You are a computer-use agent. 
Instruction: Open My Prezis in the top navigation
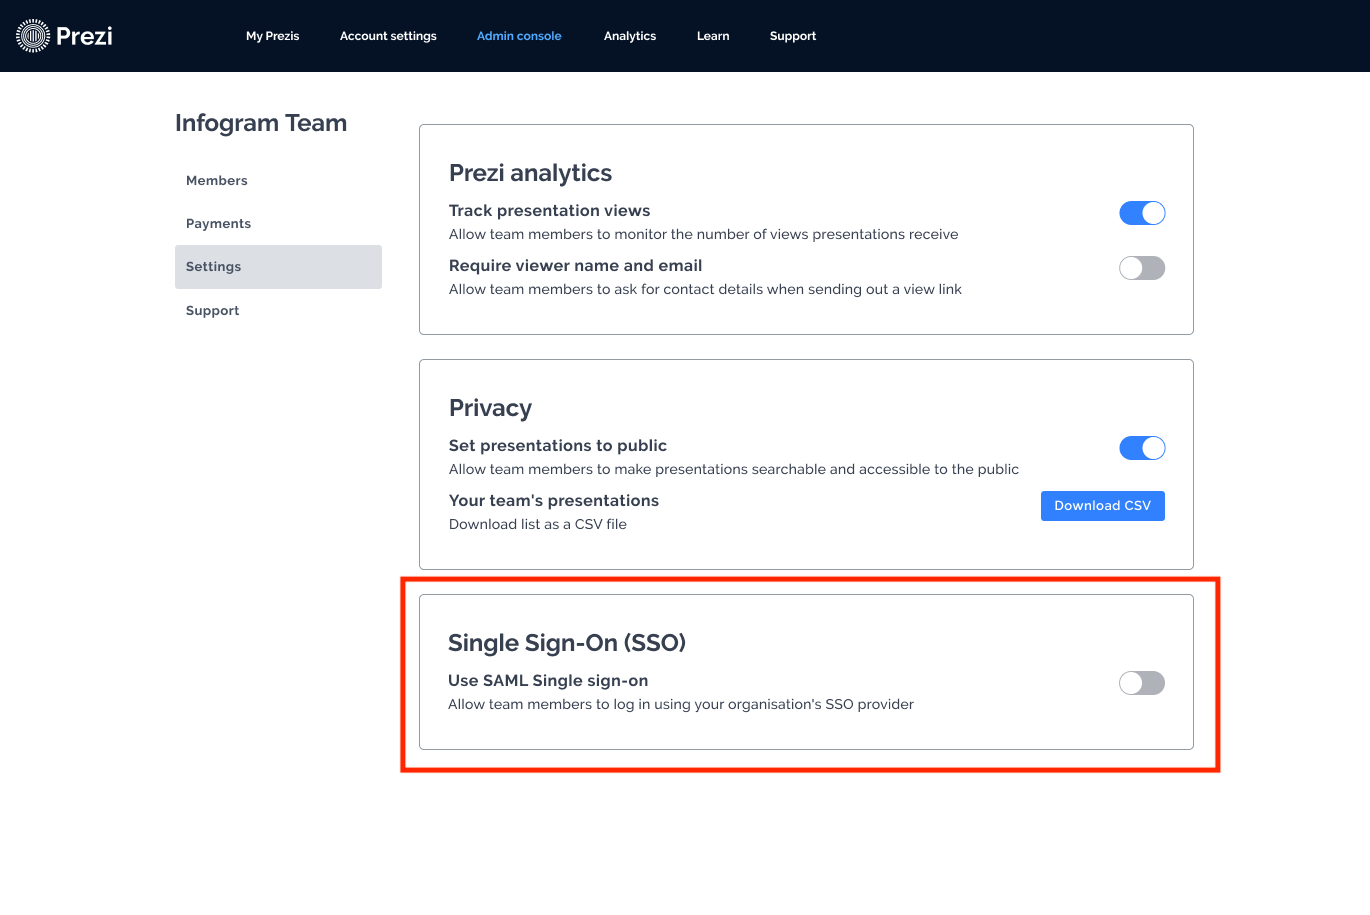272,36
